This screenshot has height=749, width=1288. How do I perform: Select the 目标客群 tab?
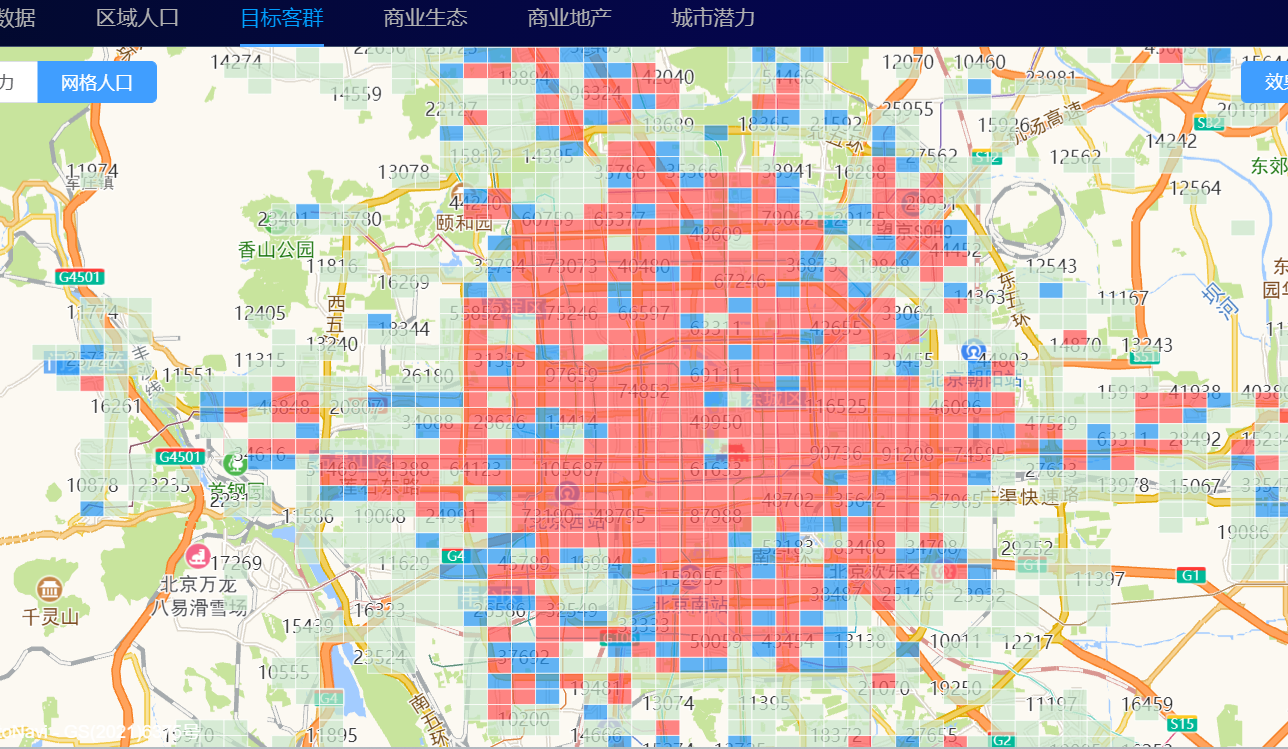(282, 18)
